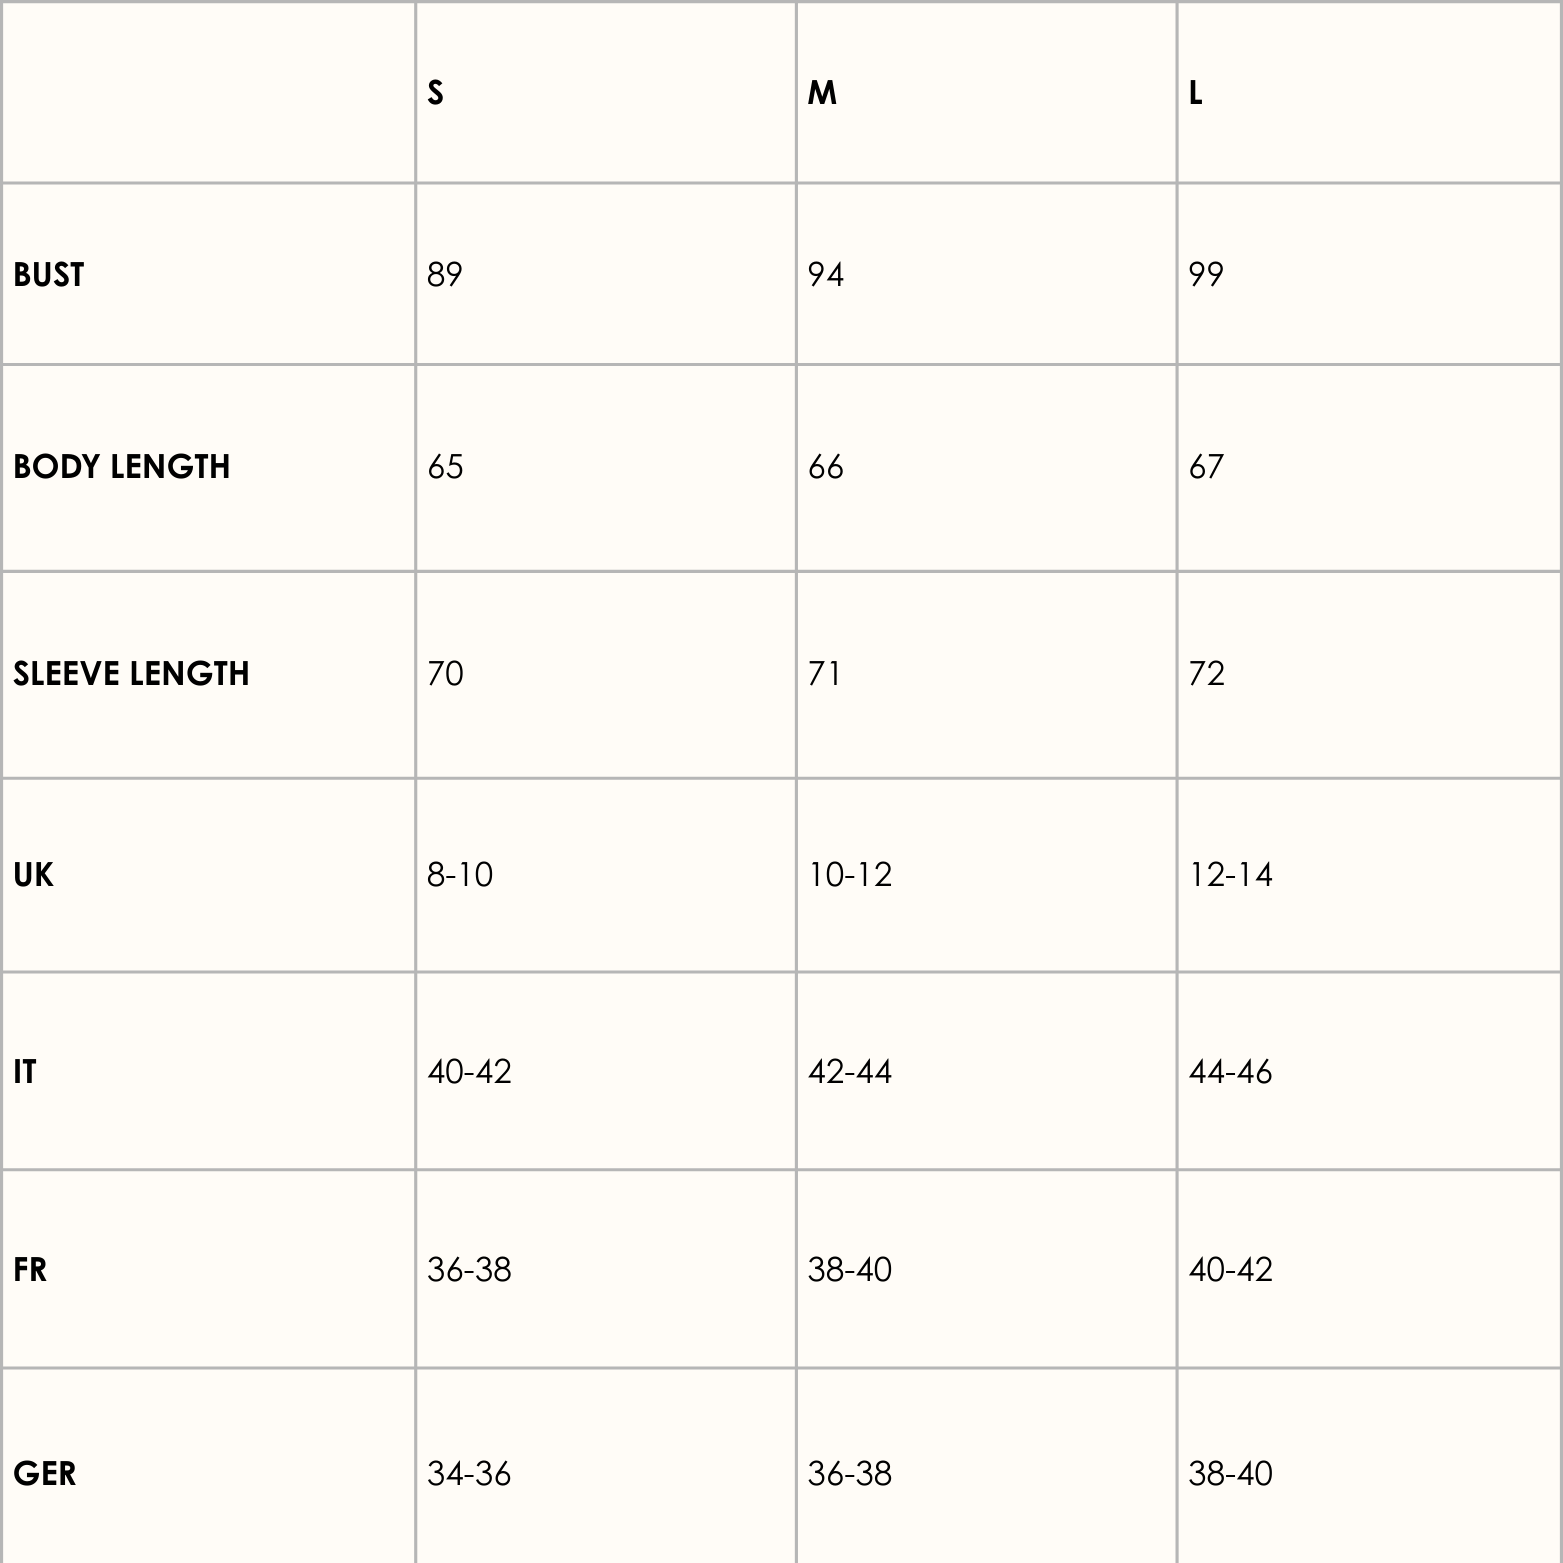Viewport: 1563px width, 1563px height.
Task: Click the UK size 8-10 cell
Action: [460, 875]
